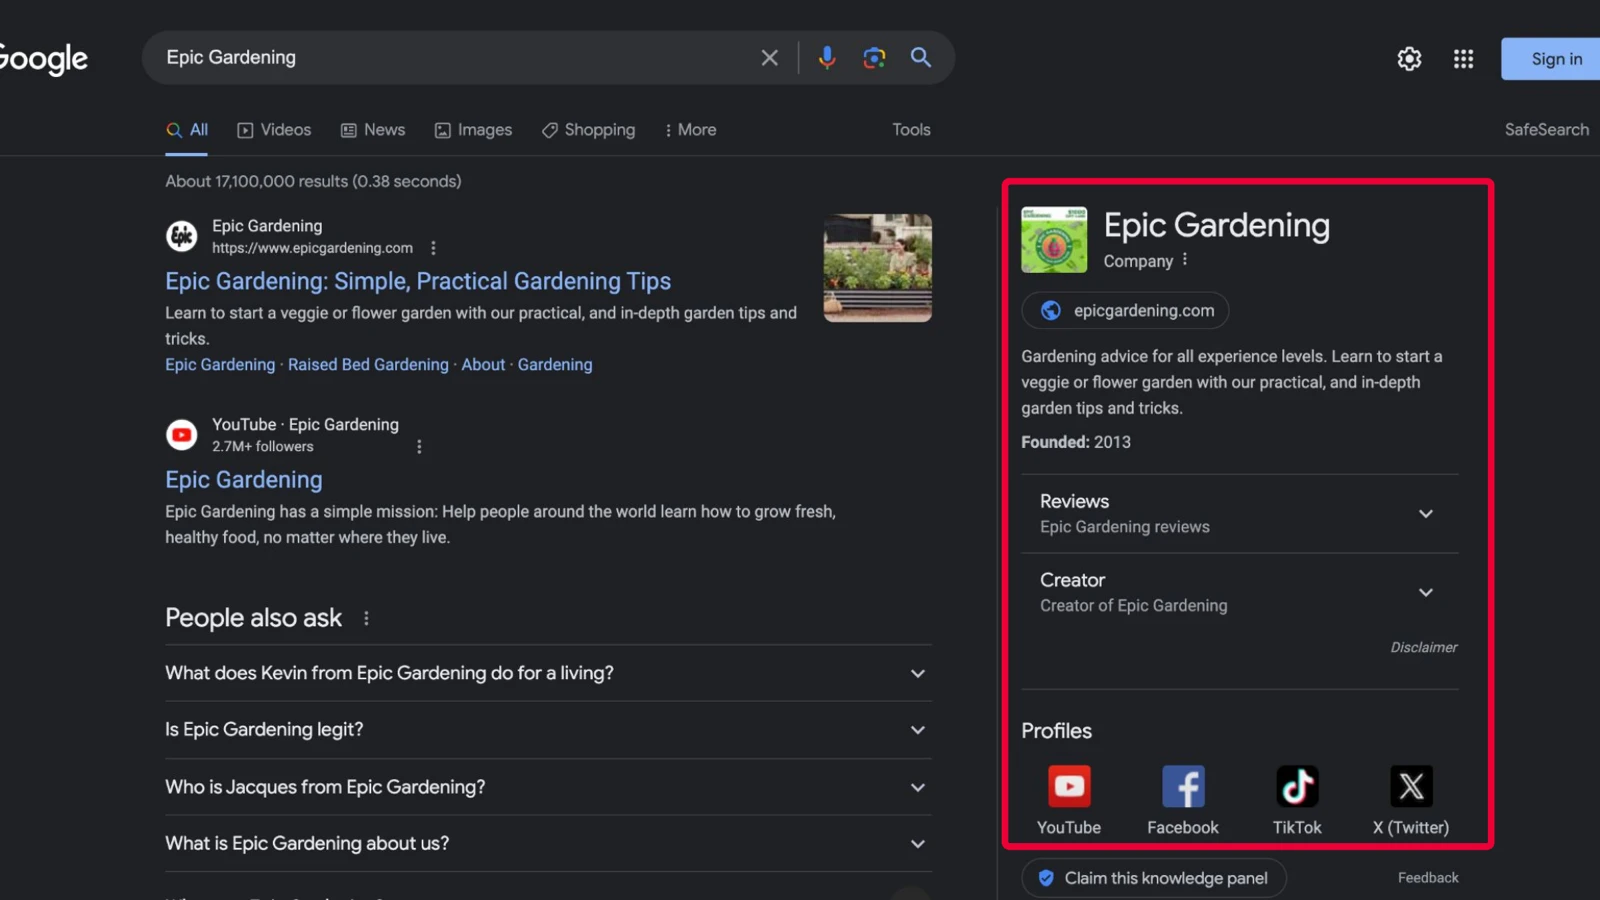Click 'About 17,100,000 results' text

(x=313, y=181)
